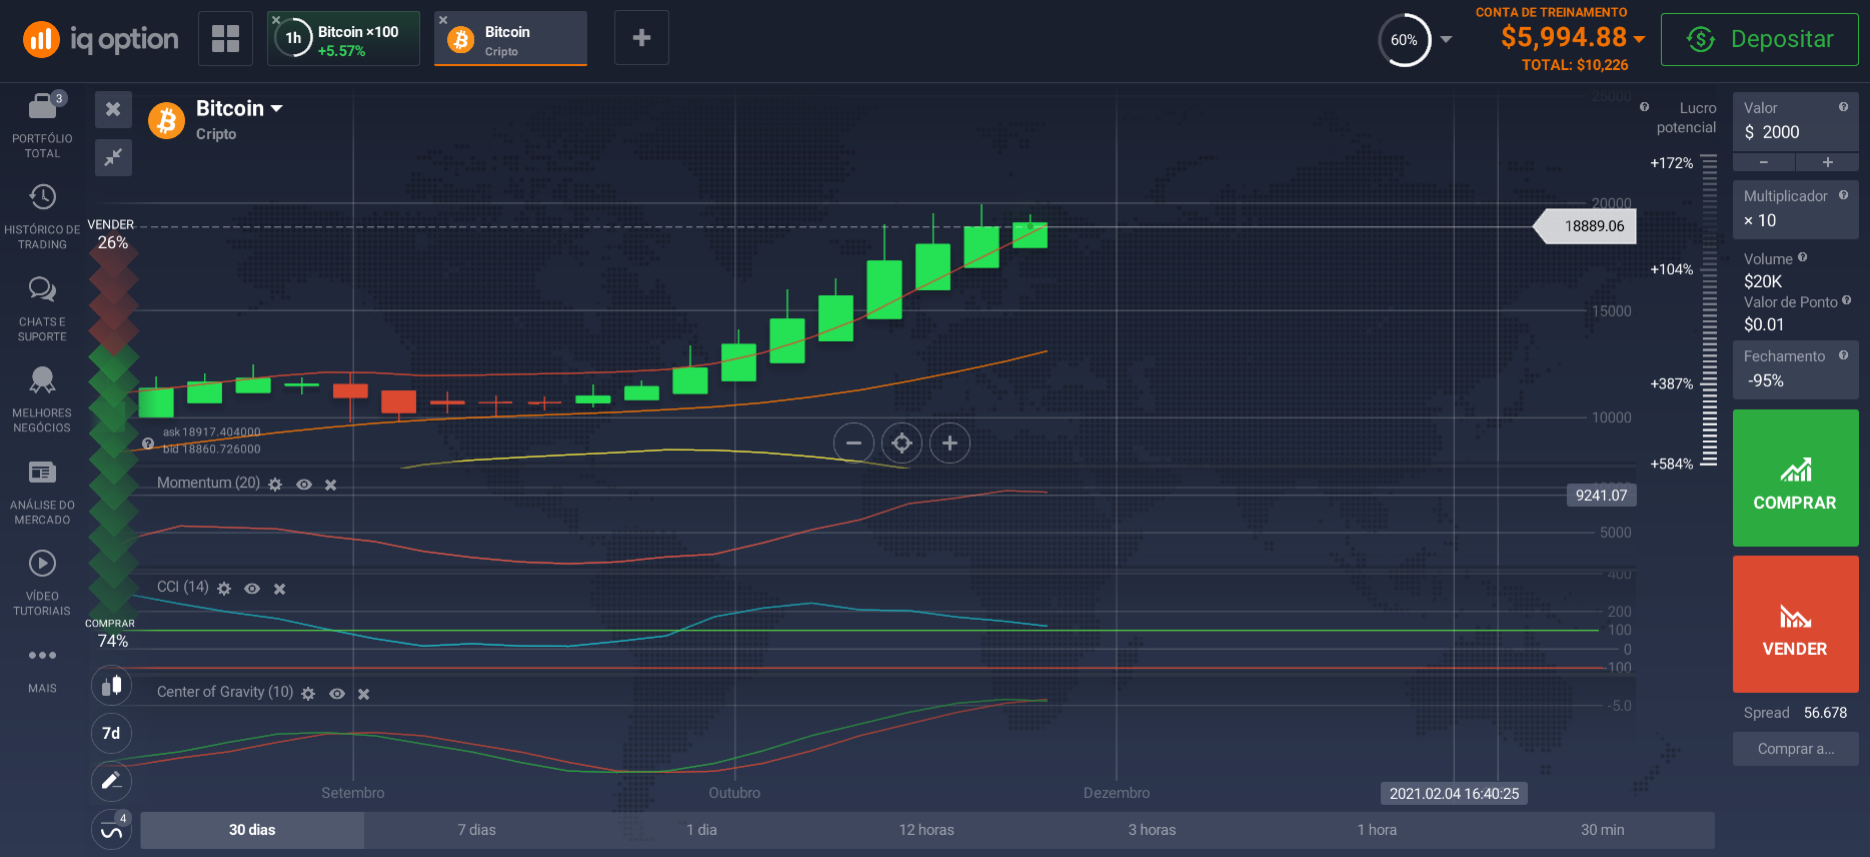Screen dimensions: 1870x857
Task: Close the Bitcoin ×100 tab
Action: [x=277, y=20]
